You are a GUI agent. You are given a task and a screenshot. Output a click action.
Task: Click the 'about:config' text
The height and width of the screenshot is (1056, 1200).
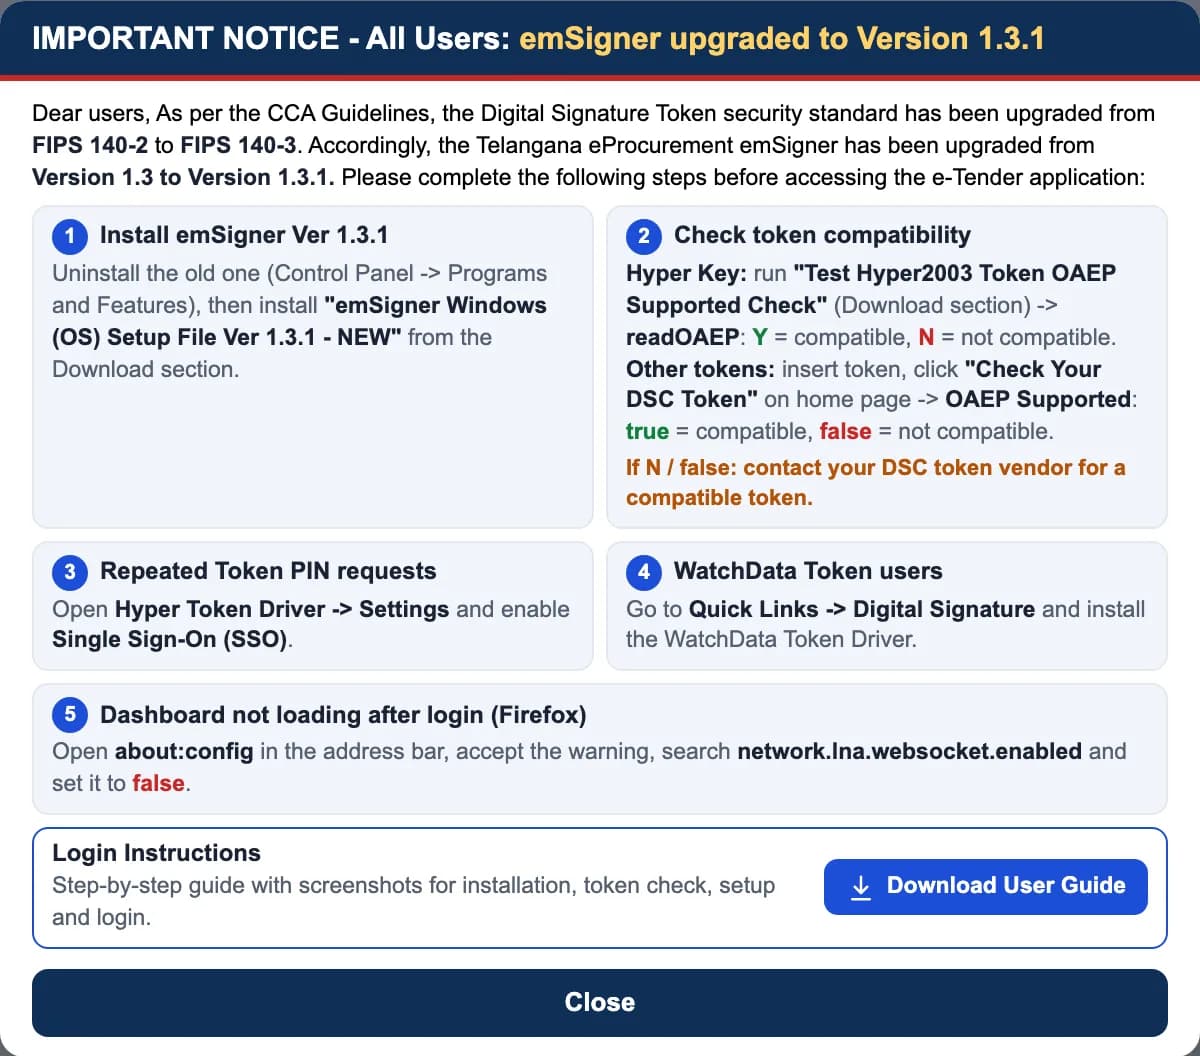tap(184, 751)
